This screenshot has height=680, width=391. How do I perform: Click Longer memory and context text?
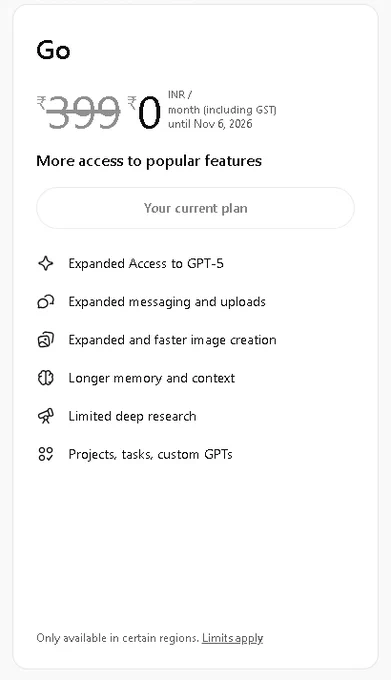point(152,378)
